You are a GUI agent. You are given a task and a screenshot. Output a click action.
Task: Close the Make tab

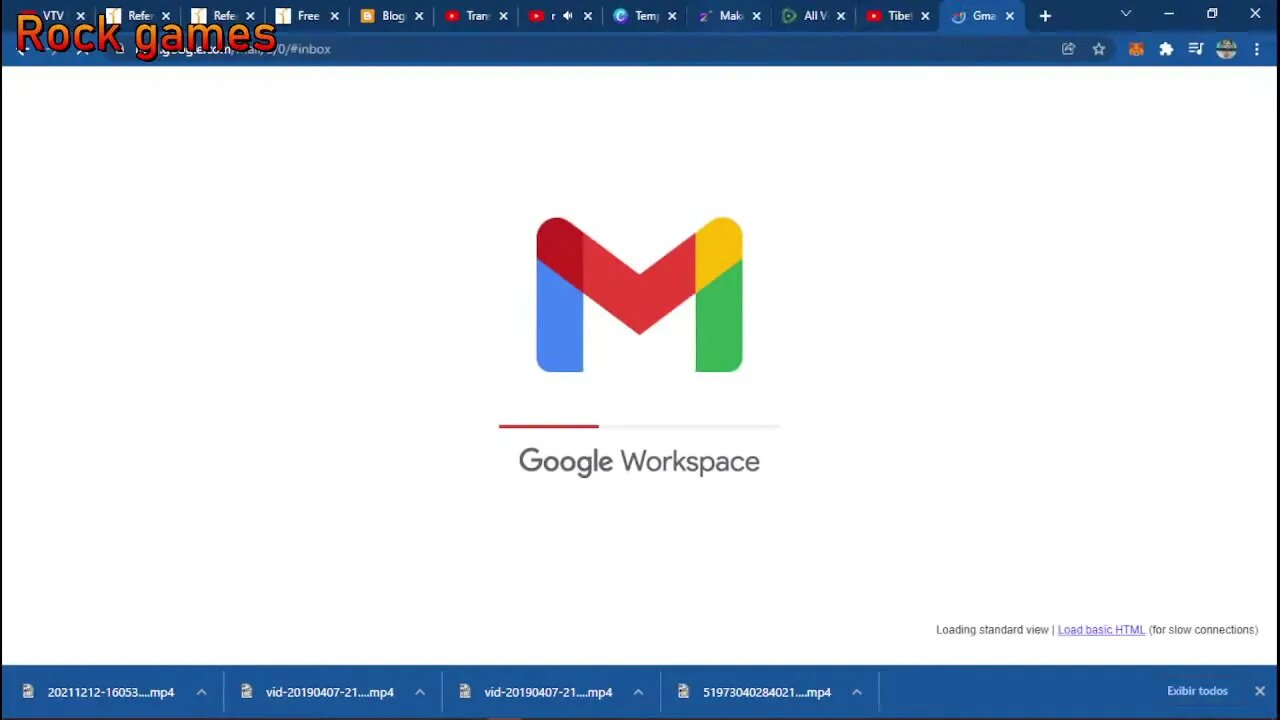756,16
